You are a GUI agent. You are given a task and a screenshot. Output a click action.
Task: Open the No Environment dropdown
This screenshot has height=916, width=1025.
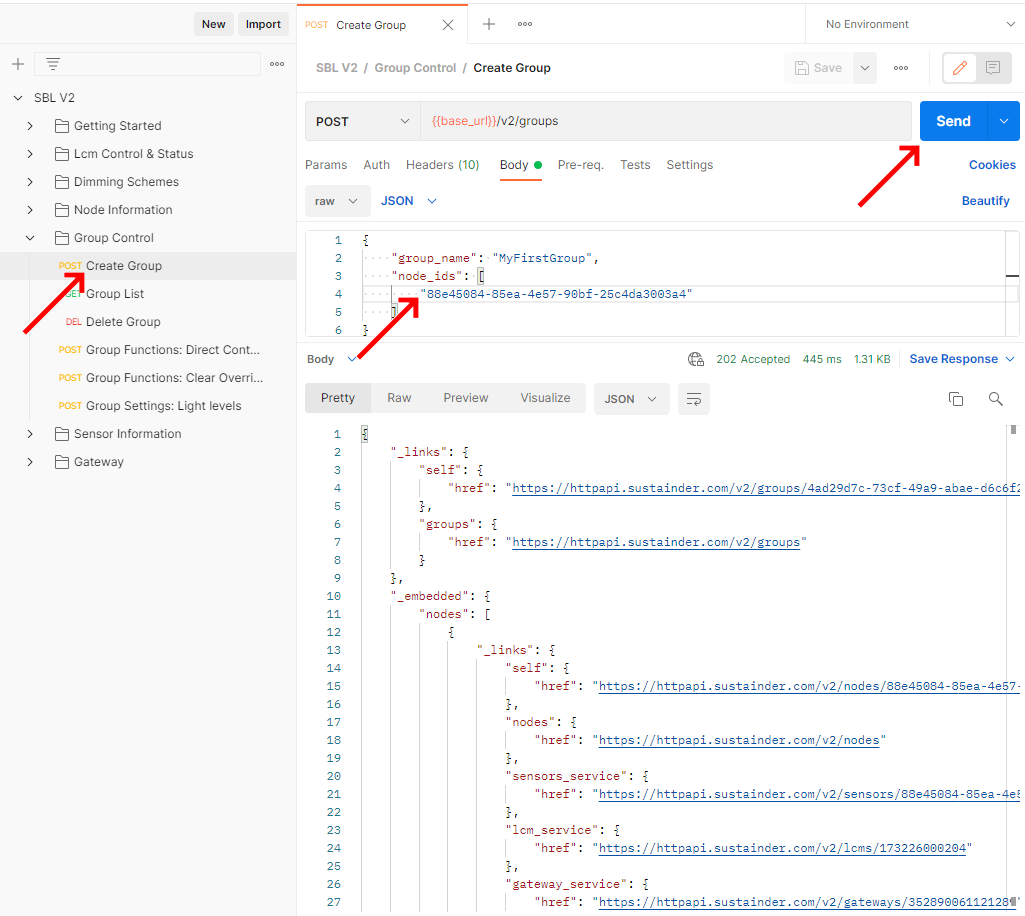(917, 24)
